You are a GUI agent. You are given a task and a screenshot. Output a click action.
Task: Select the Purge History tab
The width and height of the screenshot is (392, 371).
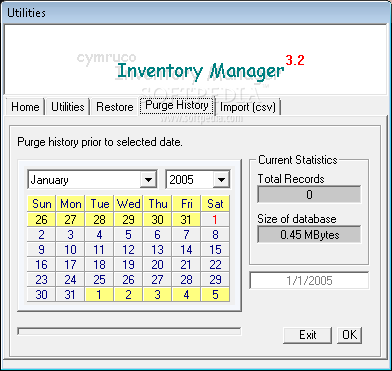coord(177,105)
